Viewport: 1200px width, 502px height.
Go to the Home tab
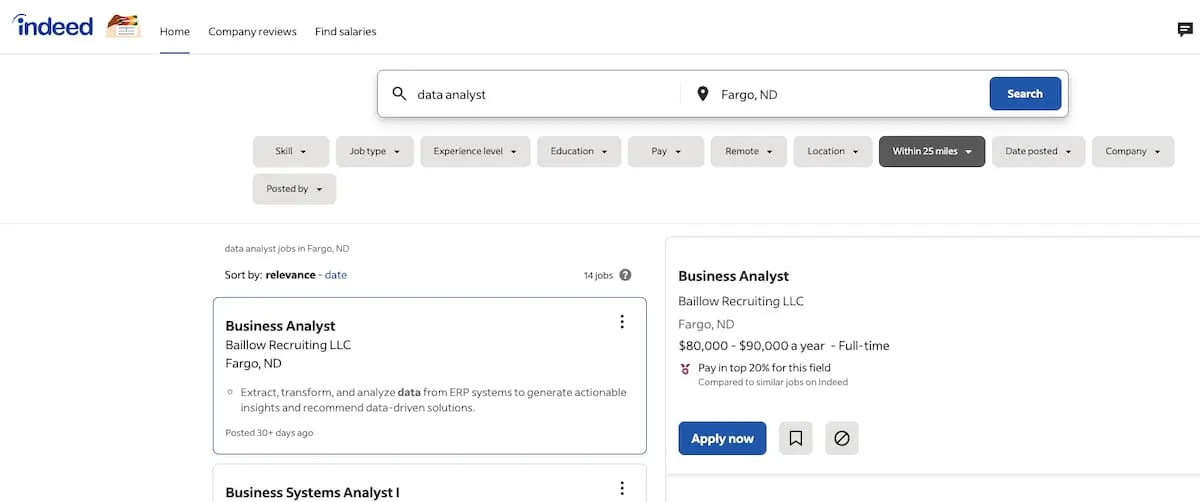pos(174,32)
